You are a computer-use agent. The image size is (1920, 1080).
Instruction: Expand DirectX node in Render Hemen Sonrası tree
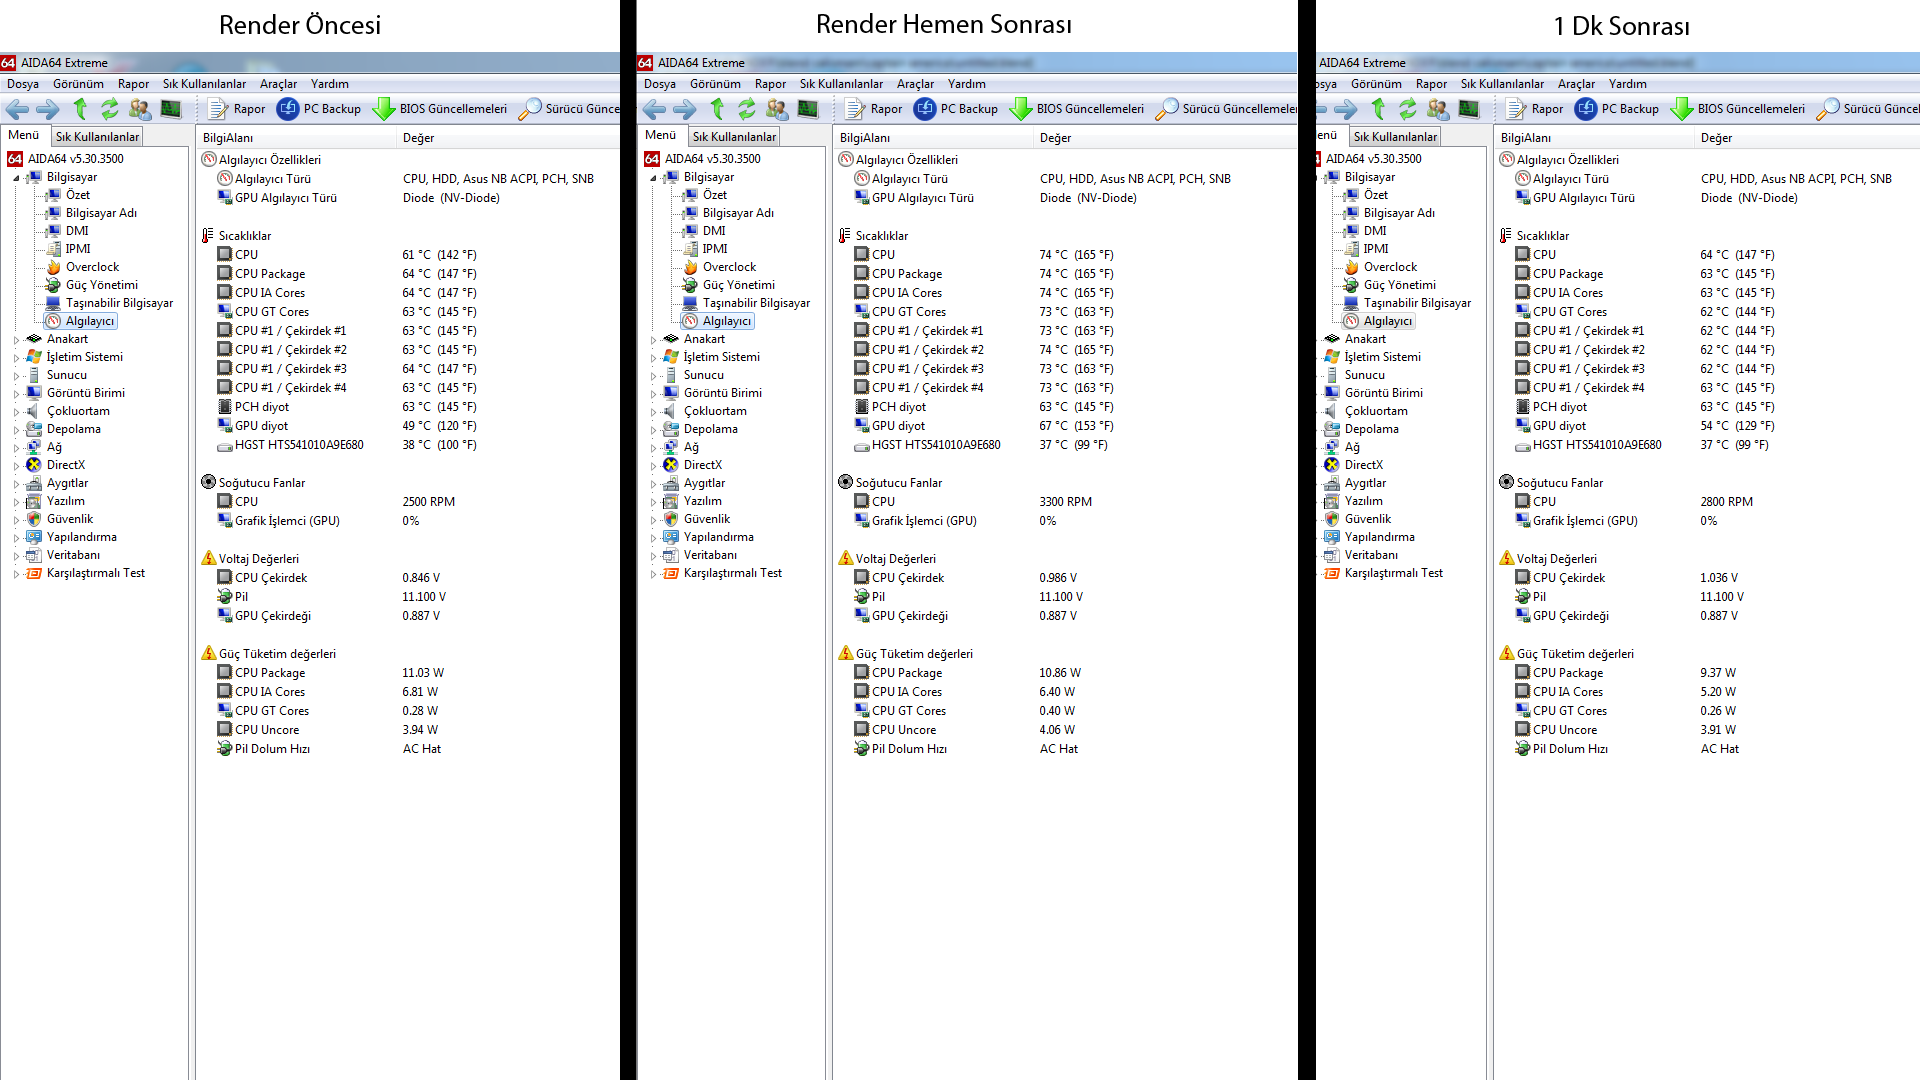point(653,466)
